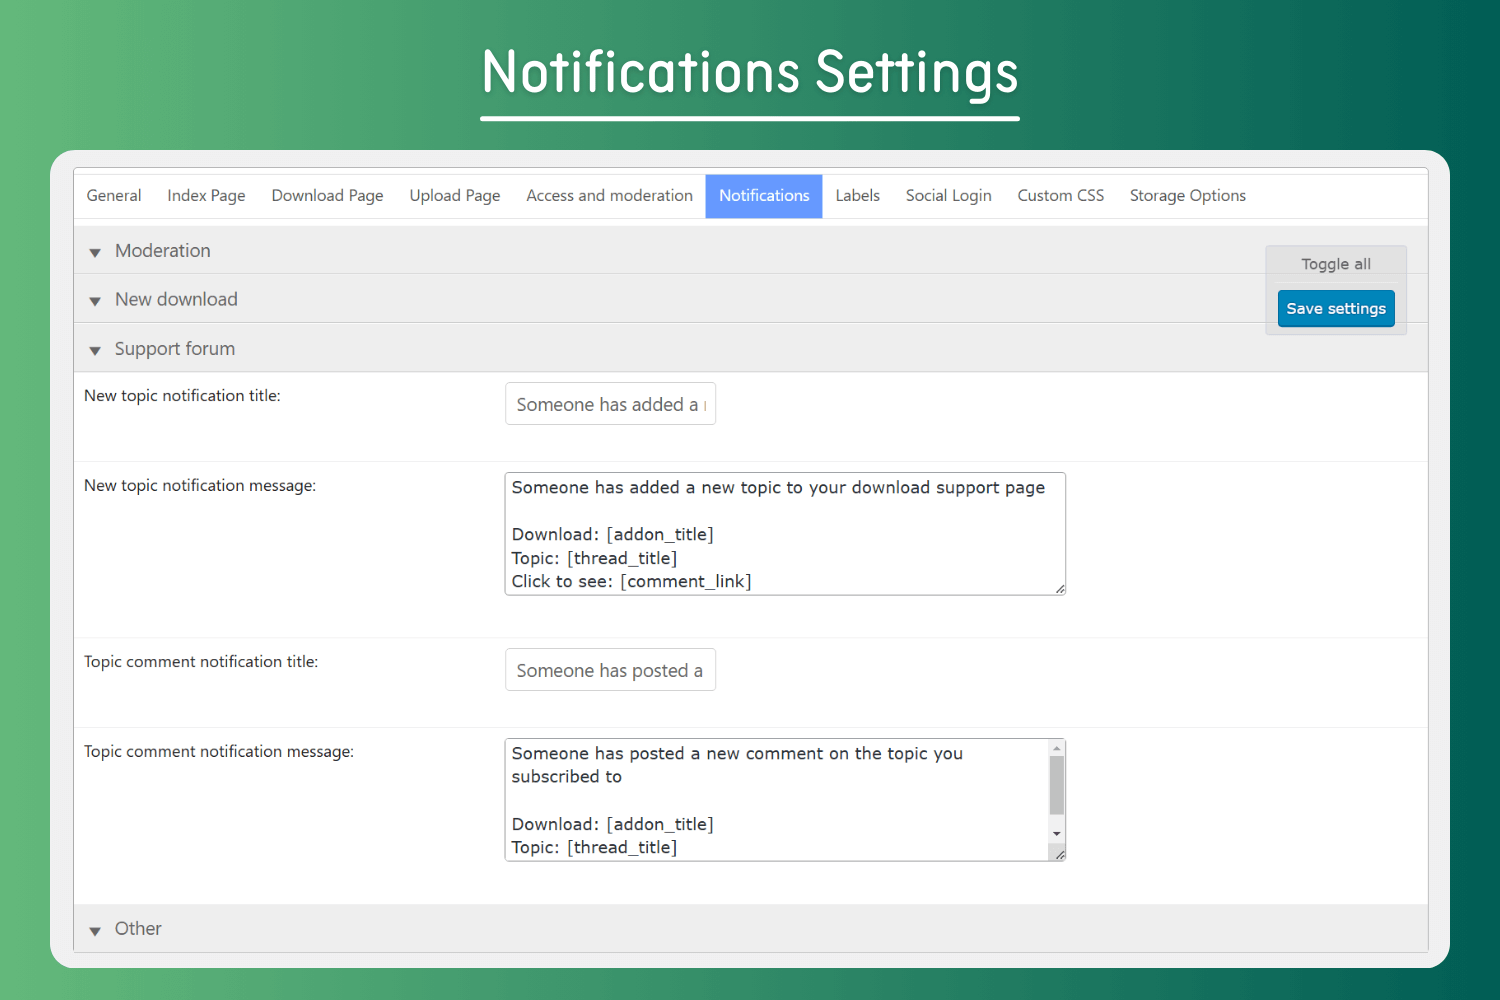The image size is (1500, 1000).
Task: Click scroll-down arrow in Topic comment message box
Action: (x=1057, y=834)
